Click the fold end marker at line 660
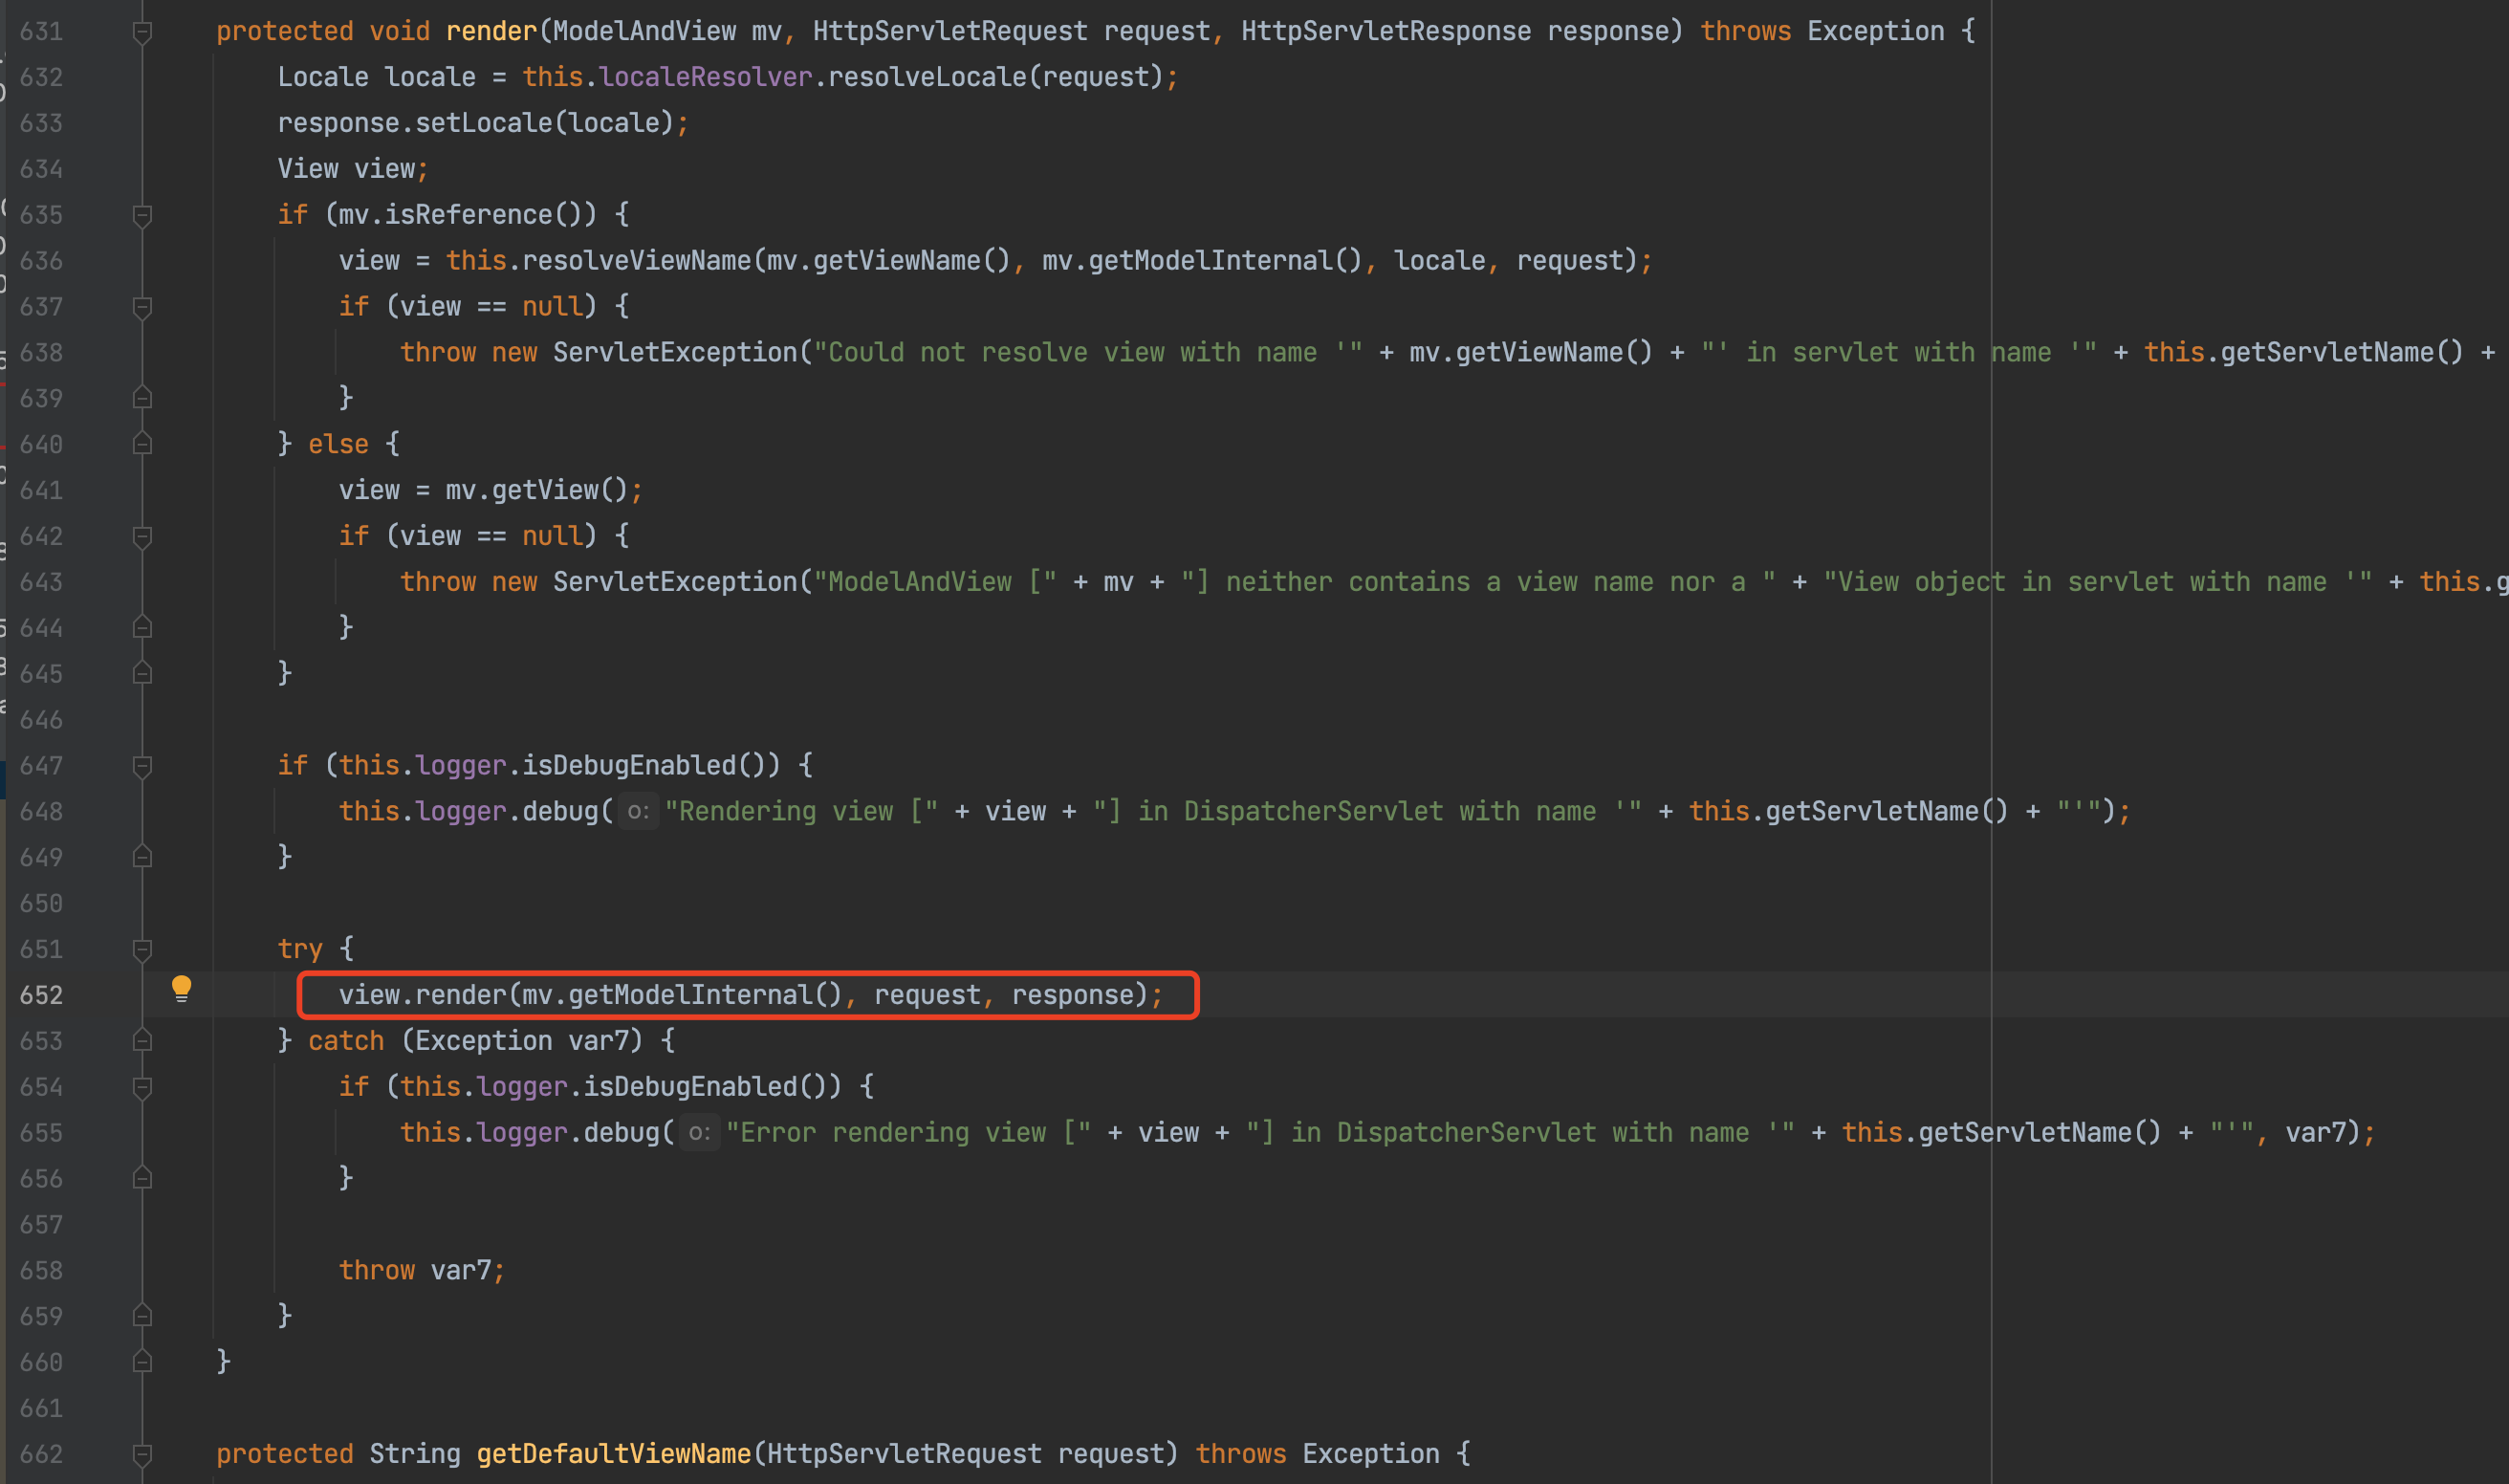The image size is (2509, 1484). coord(142,1361)
